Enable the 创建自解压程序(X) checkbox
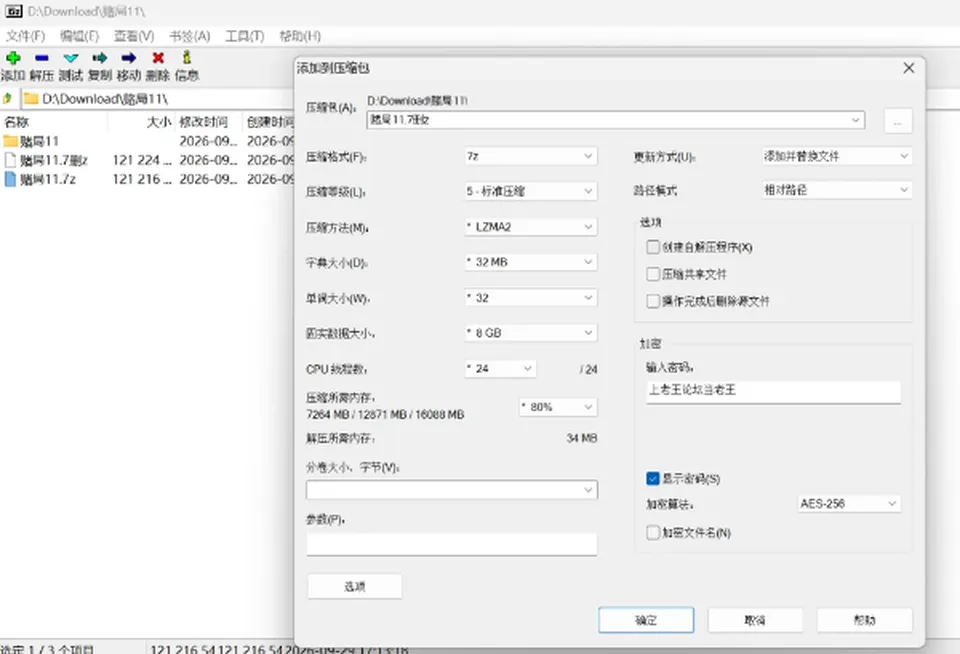Viewport: 960px width, 654px height. tap(653, 247)
